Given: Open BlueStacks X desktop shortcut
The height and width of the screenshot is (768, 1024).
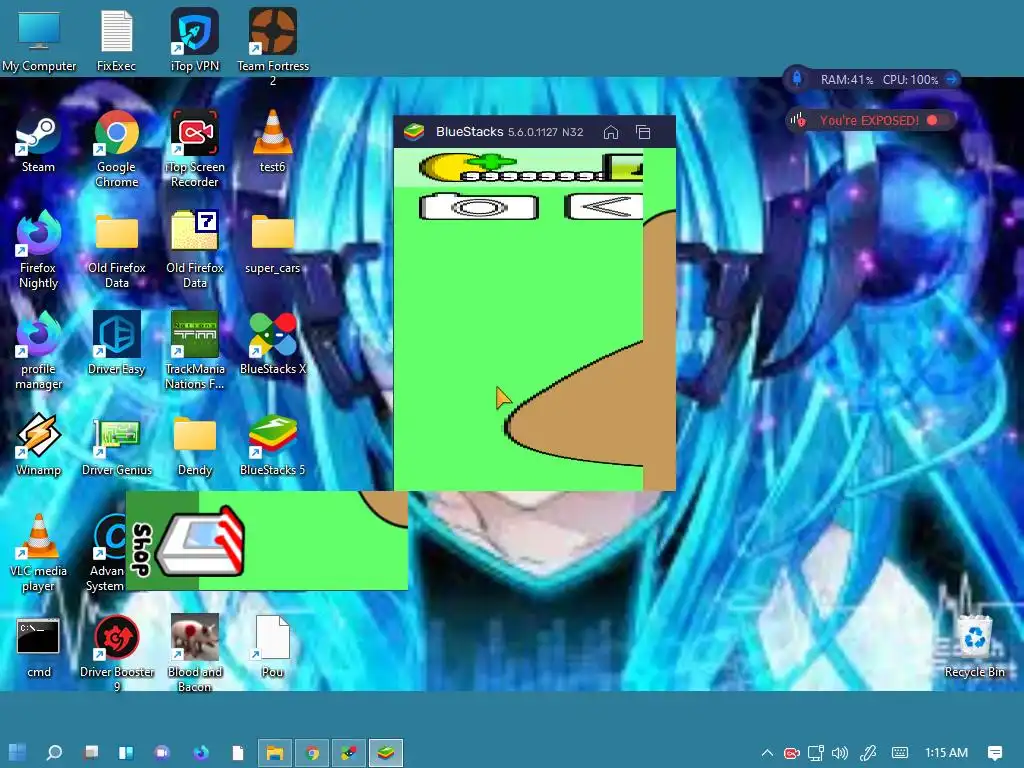Looking at the screenshot, I should point(272,344).
